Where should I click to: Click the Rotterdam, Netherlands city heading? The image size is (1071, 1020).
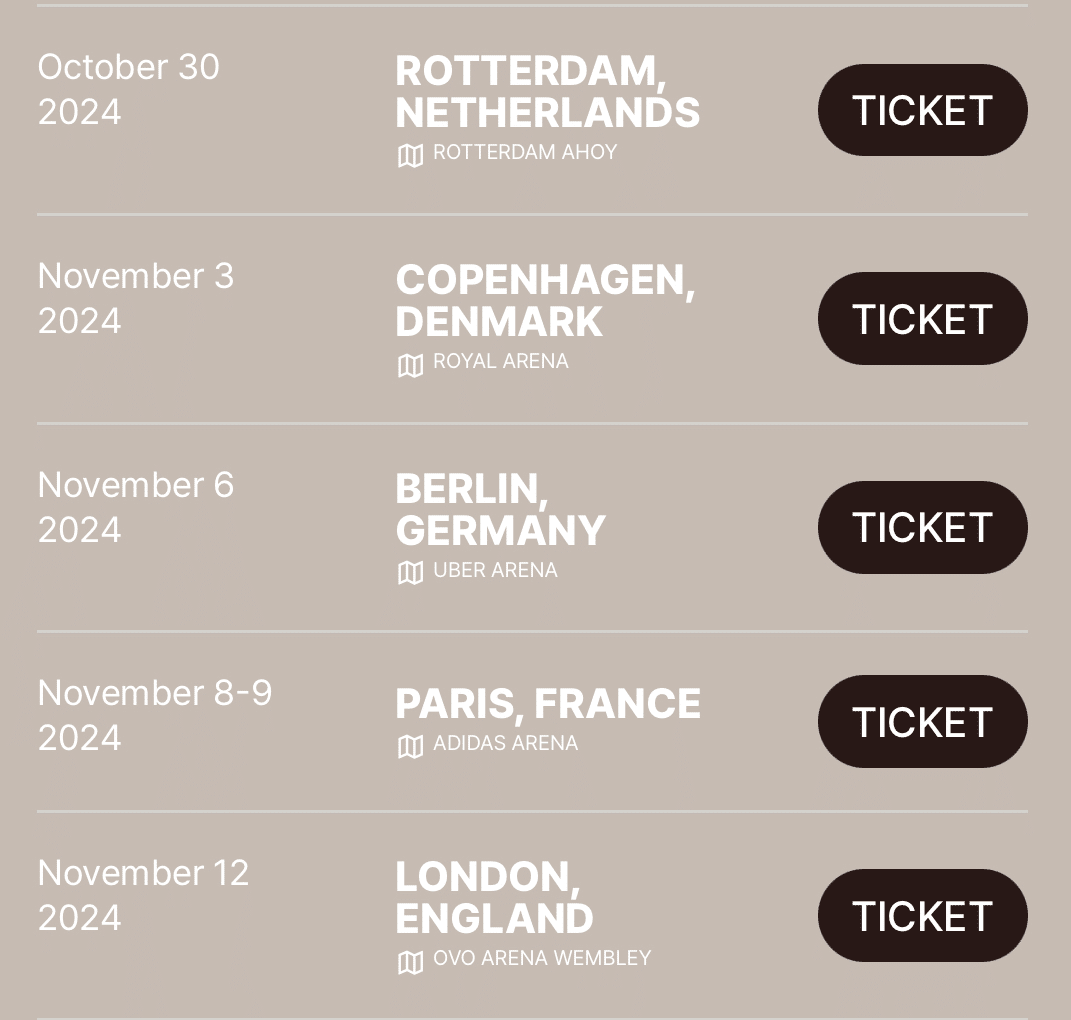[548, 92]
